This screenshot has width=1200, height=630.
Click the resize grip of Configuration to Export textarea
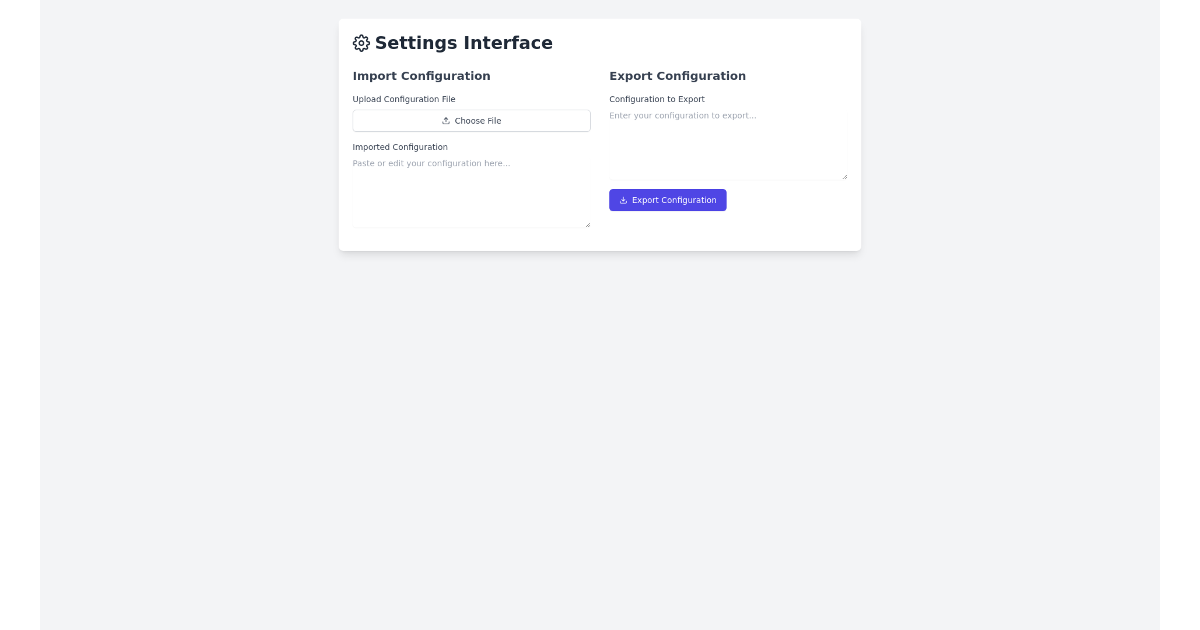[x=845, y=176]
